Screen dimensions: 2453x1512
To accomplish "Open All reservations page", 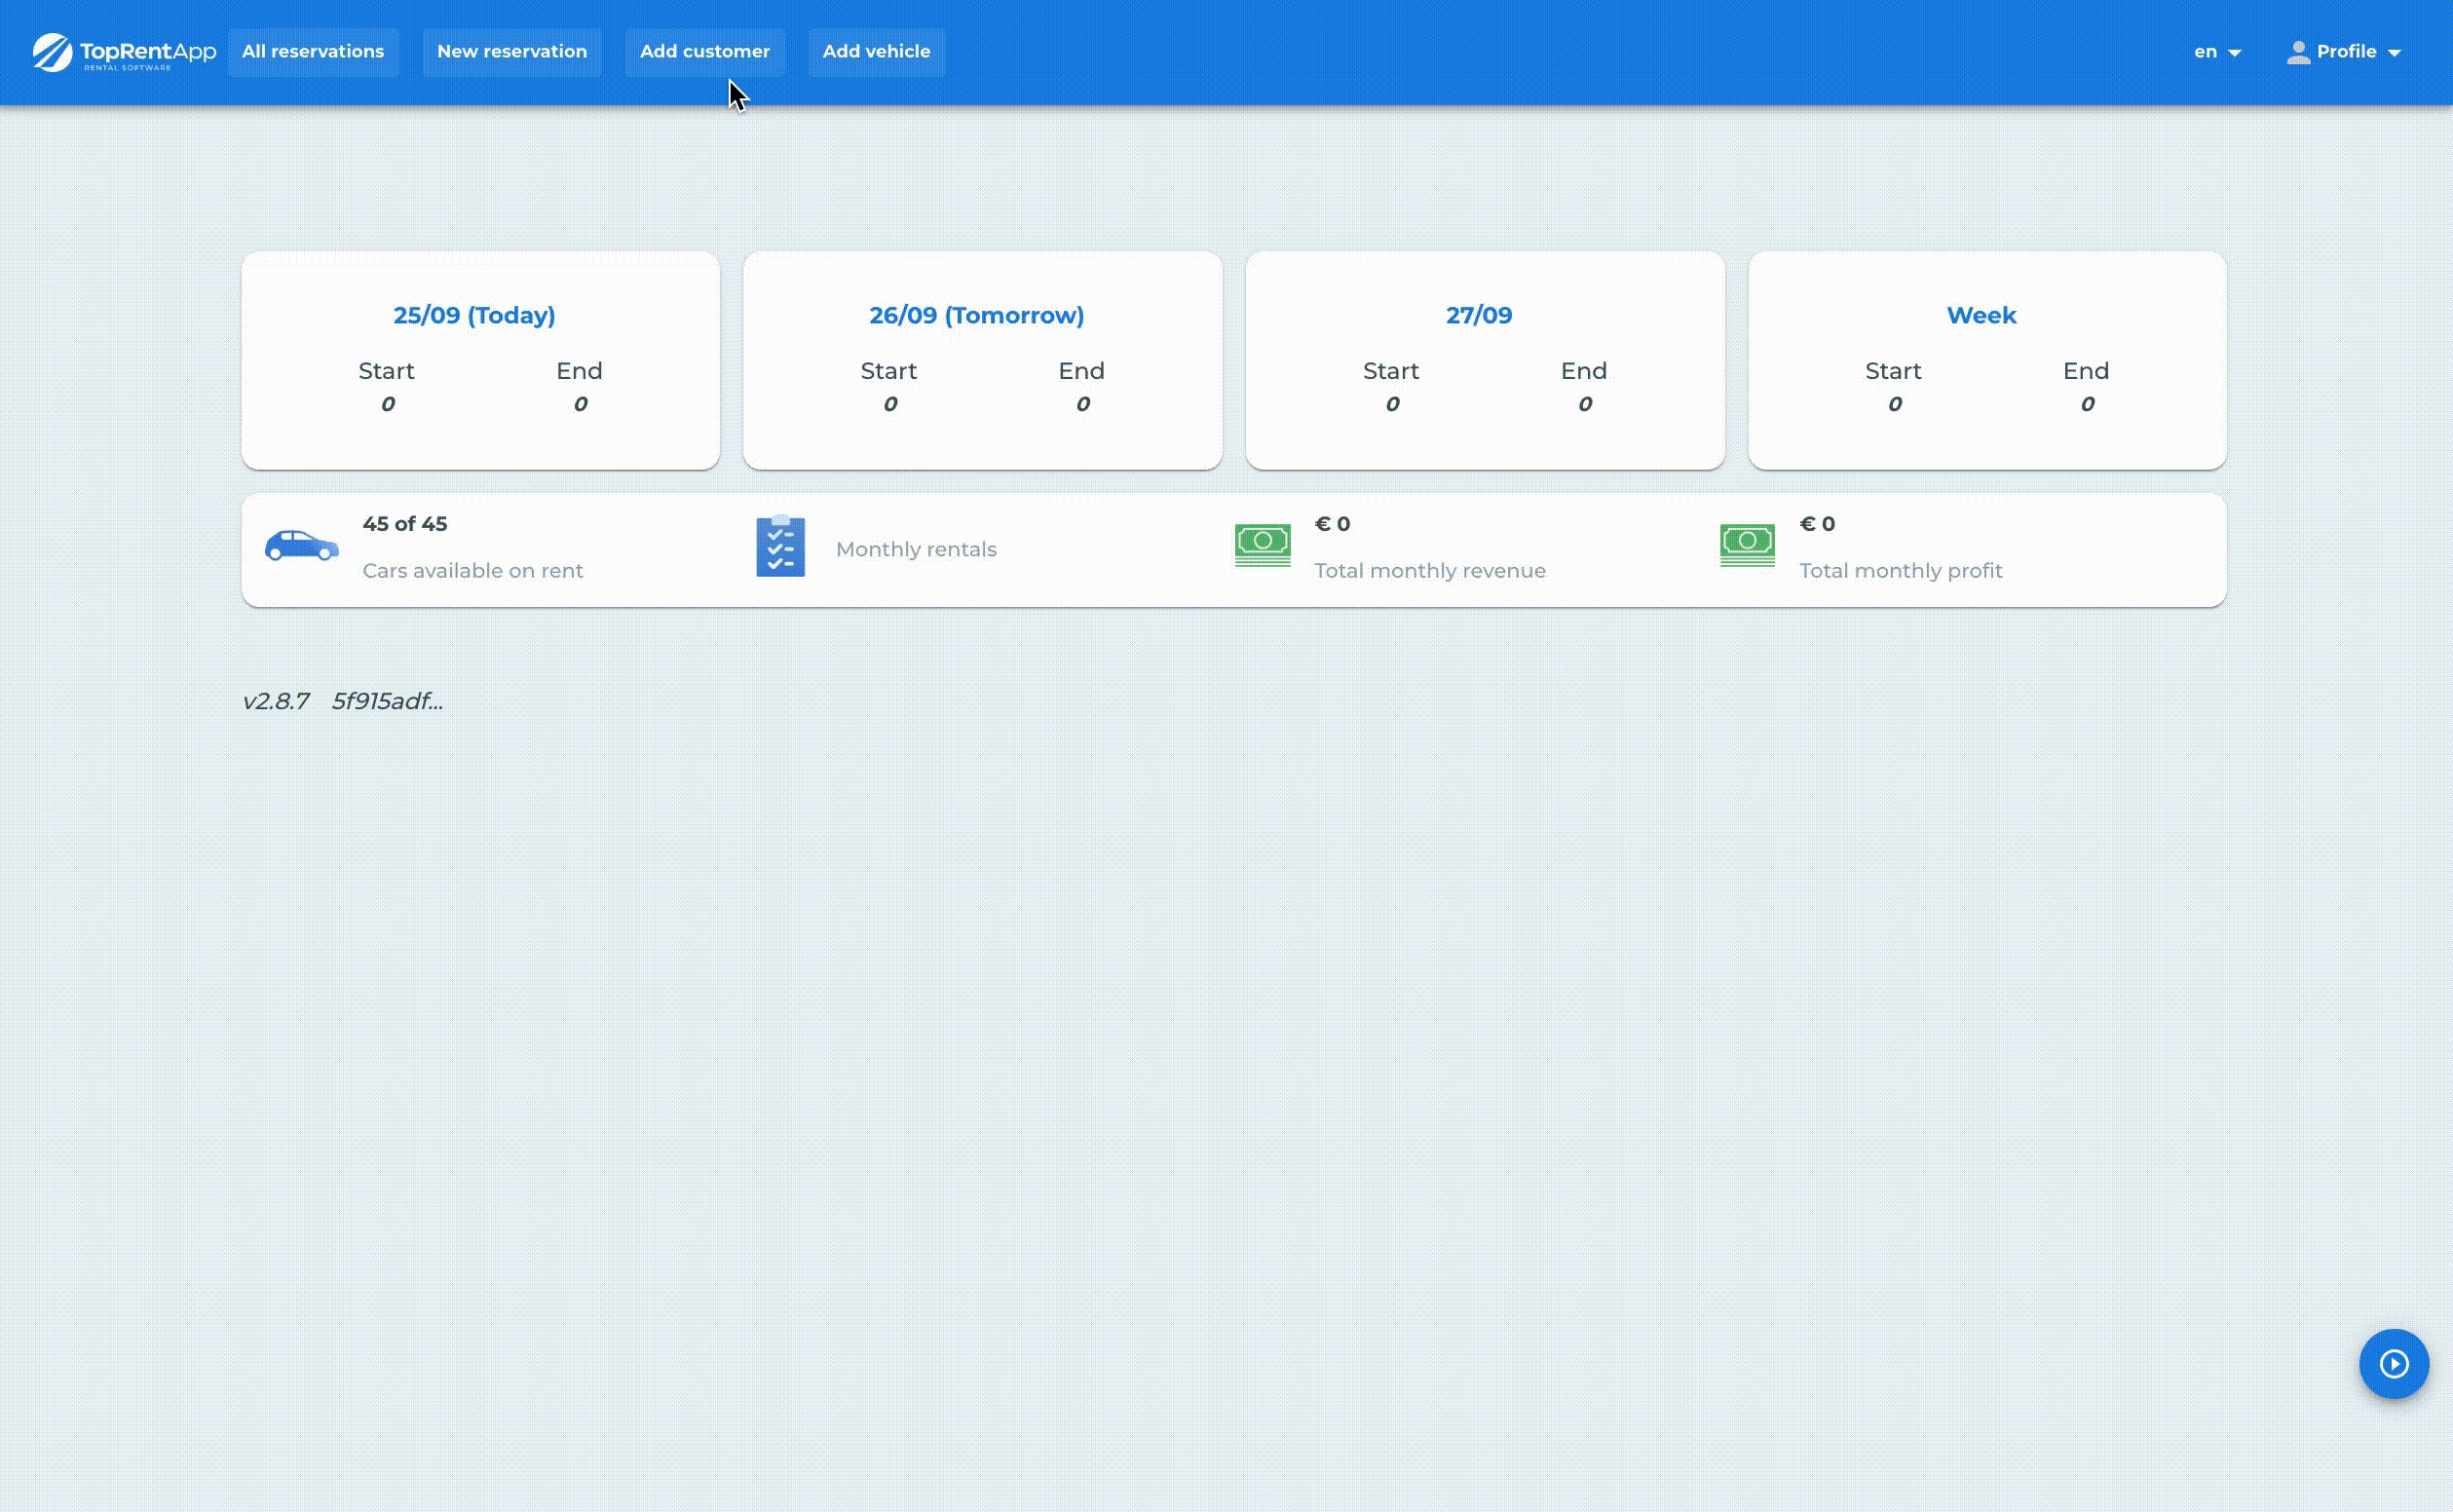I will [313, 52].
